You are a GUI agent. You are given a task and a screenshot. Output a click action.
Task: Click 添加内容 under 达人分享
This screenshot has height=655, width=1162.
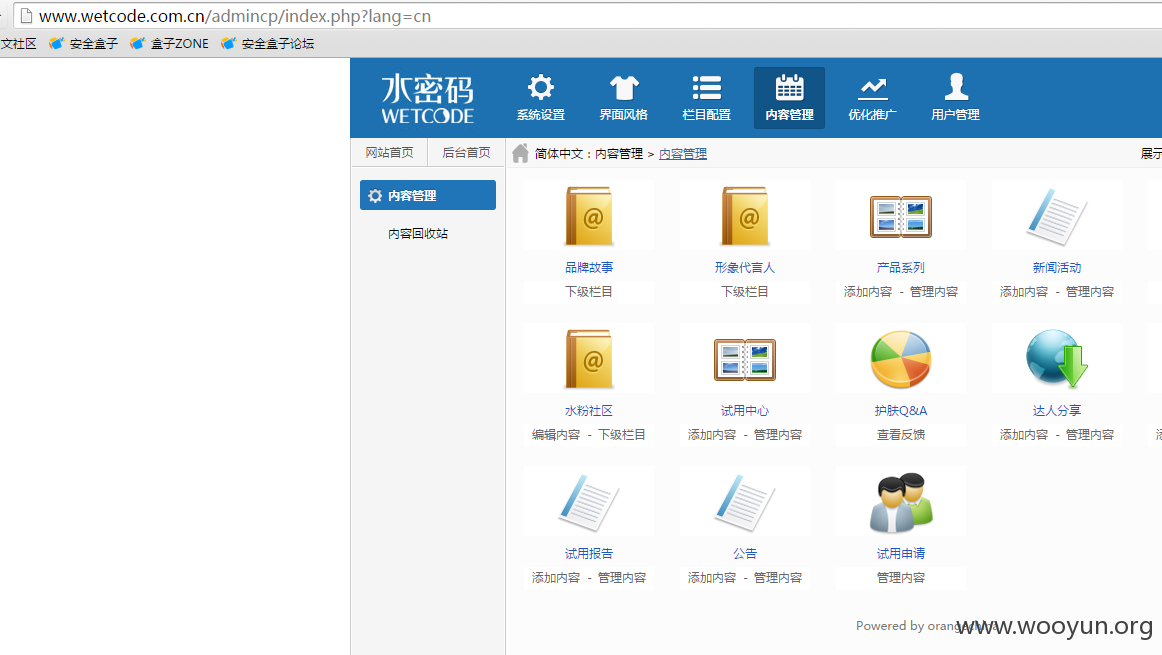1024,435
